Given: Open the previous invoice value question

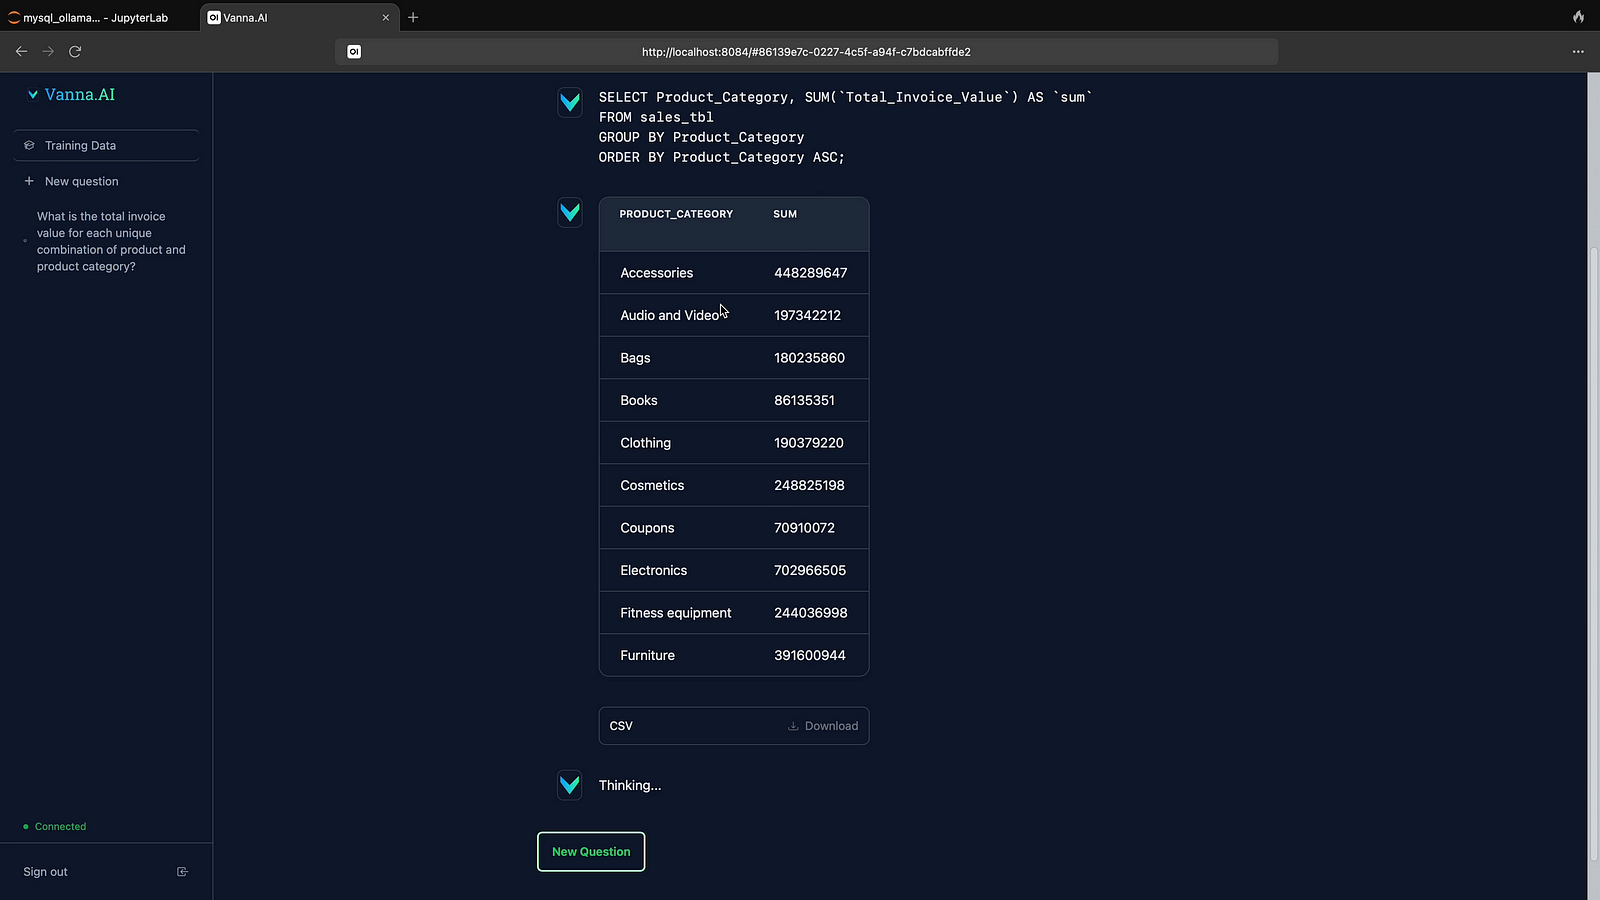Looking at the screenshot, I should [110, 241].
